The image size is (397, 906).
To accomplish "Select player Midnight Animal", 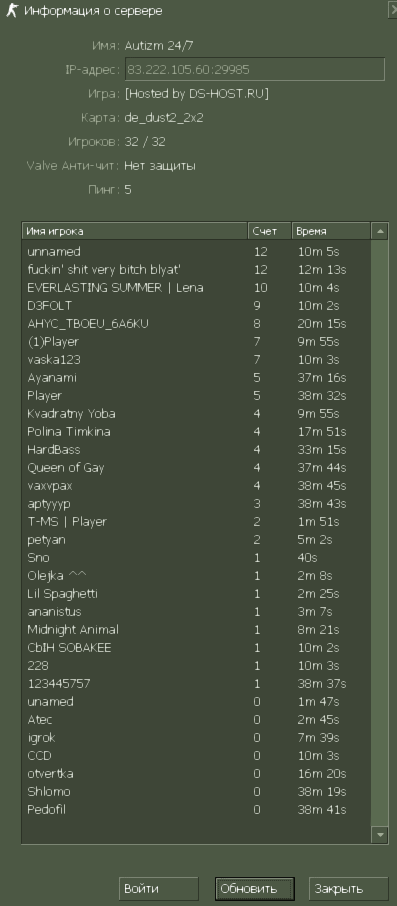I will [x=196, y=630].
